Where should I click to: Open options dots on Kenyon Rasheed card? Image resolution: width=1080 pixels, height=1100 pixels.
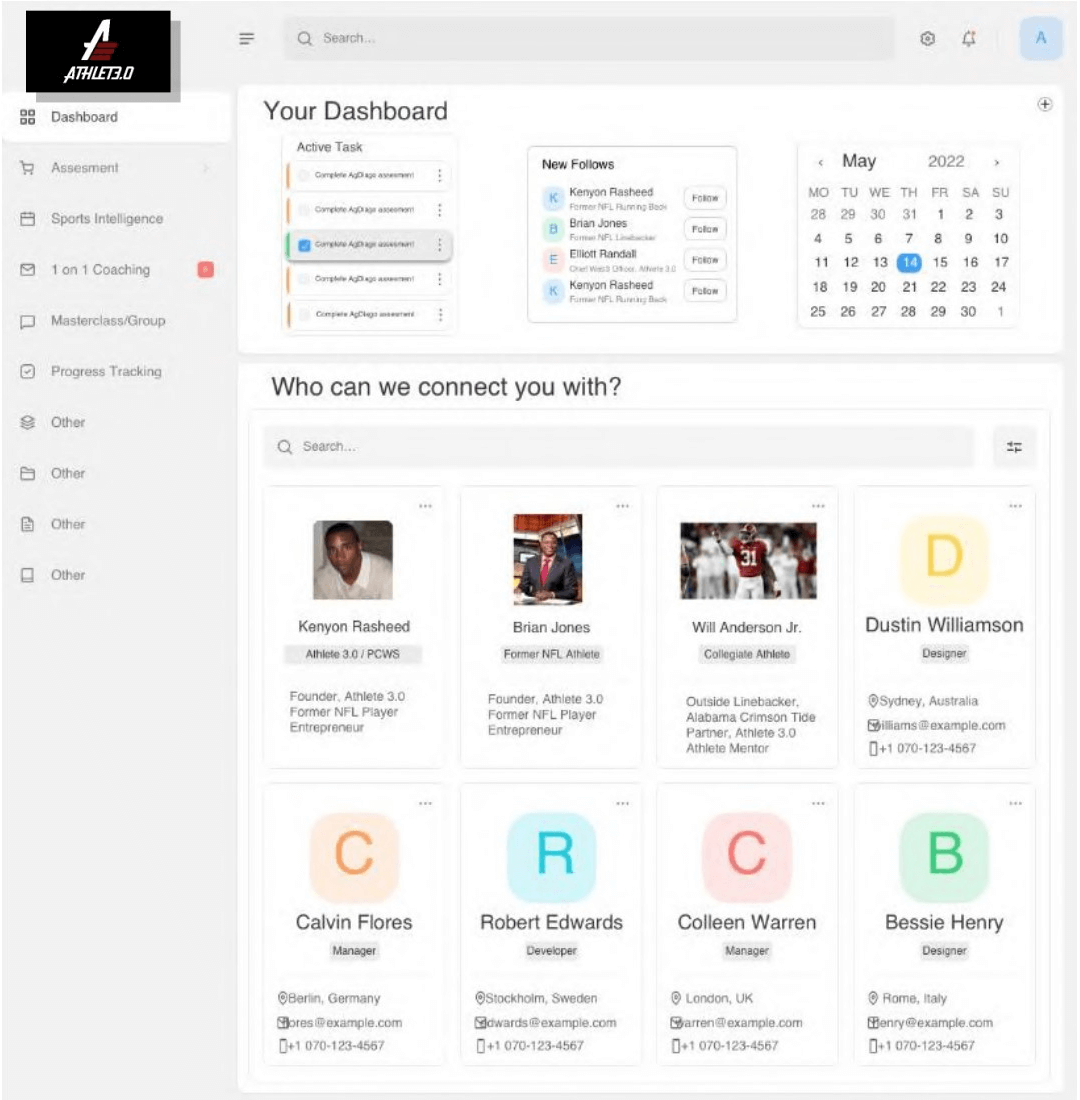425,506
